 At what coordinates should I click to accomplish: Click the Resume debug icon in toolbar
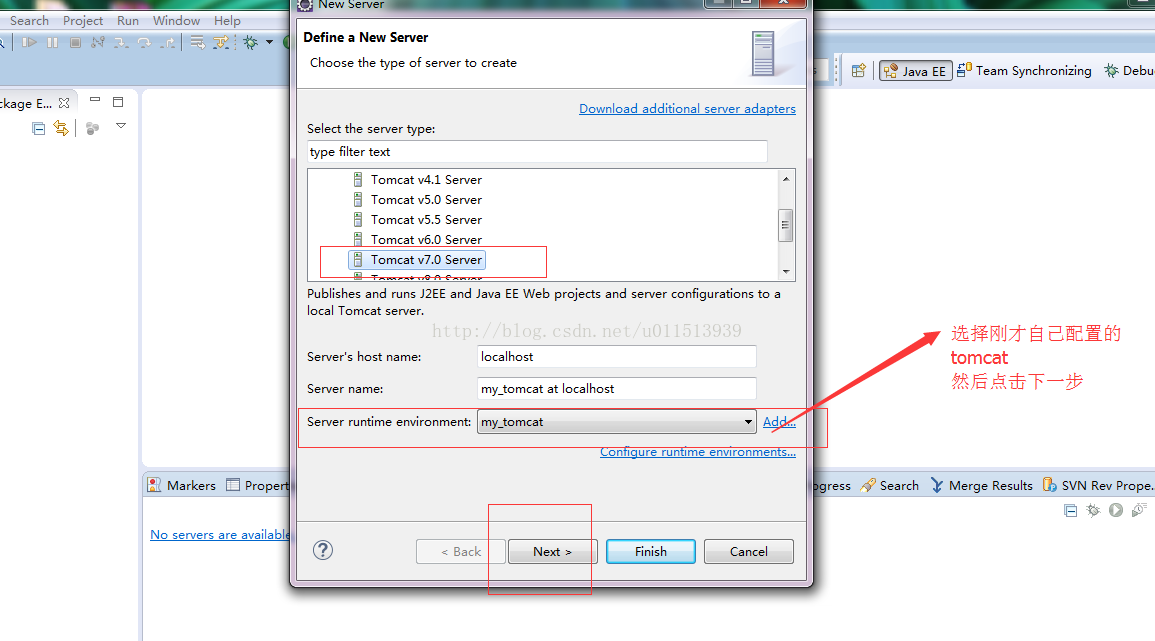click(x=29, y=43)
